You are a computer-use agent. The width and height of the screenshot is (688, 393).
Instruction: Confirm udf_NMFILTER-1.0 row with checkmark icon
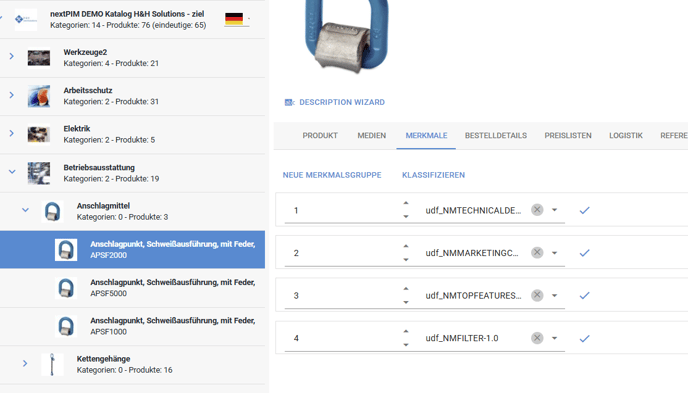tap(584, 339)
